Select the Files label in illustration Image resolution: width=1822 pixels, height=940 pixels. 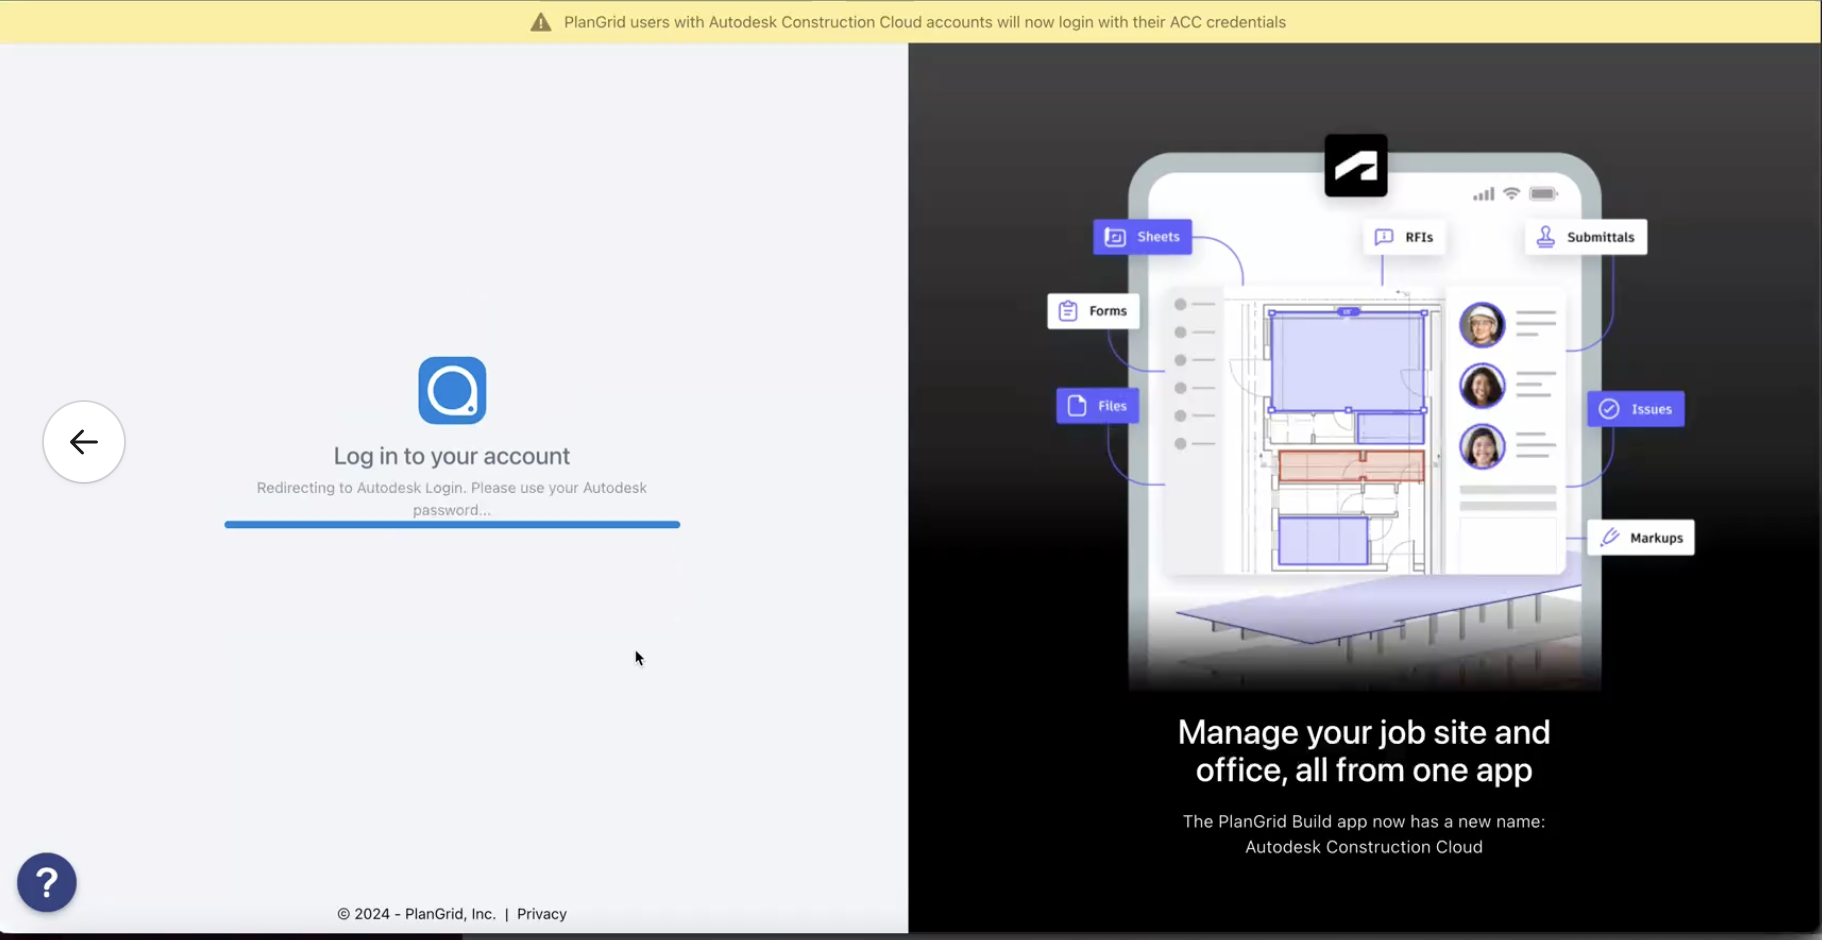click(1098, 406)
